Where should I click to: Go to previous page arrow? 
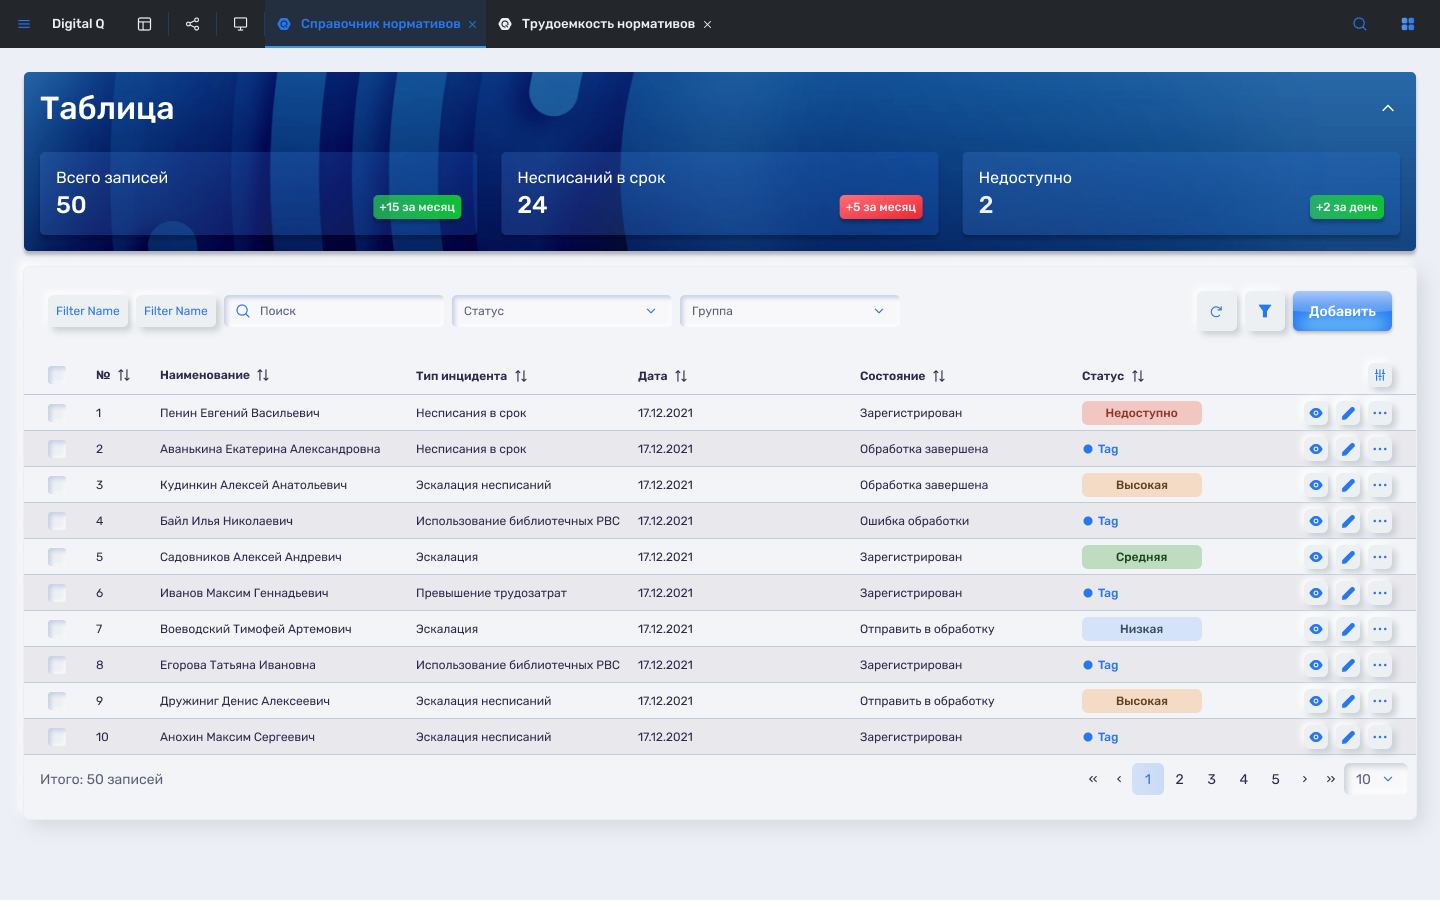coord(1119,779)
